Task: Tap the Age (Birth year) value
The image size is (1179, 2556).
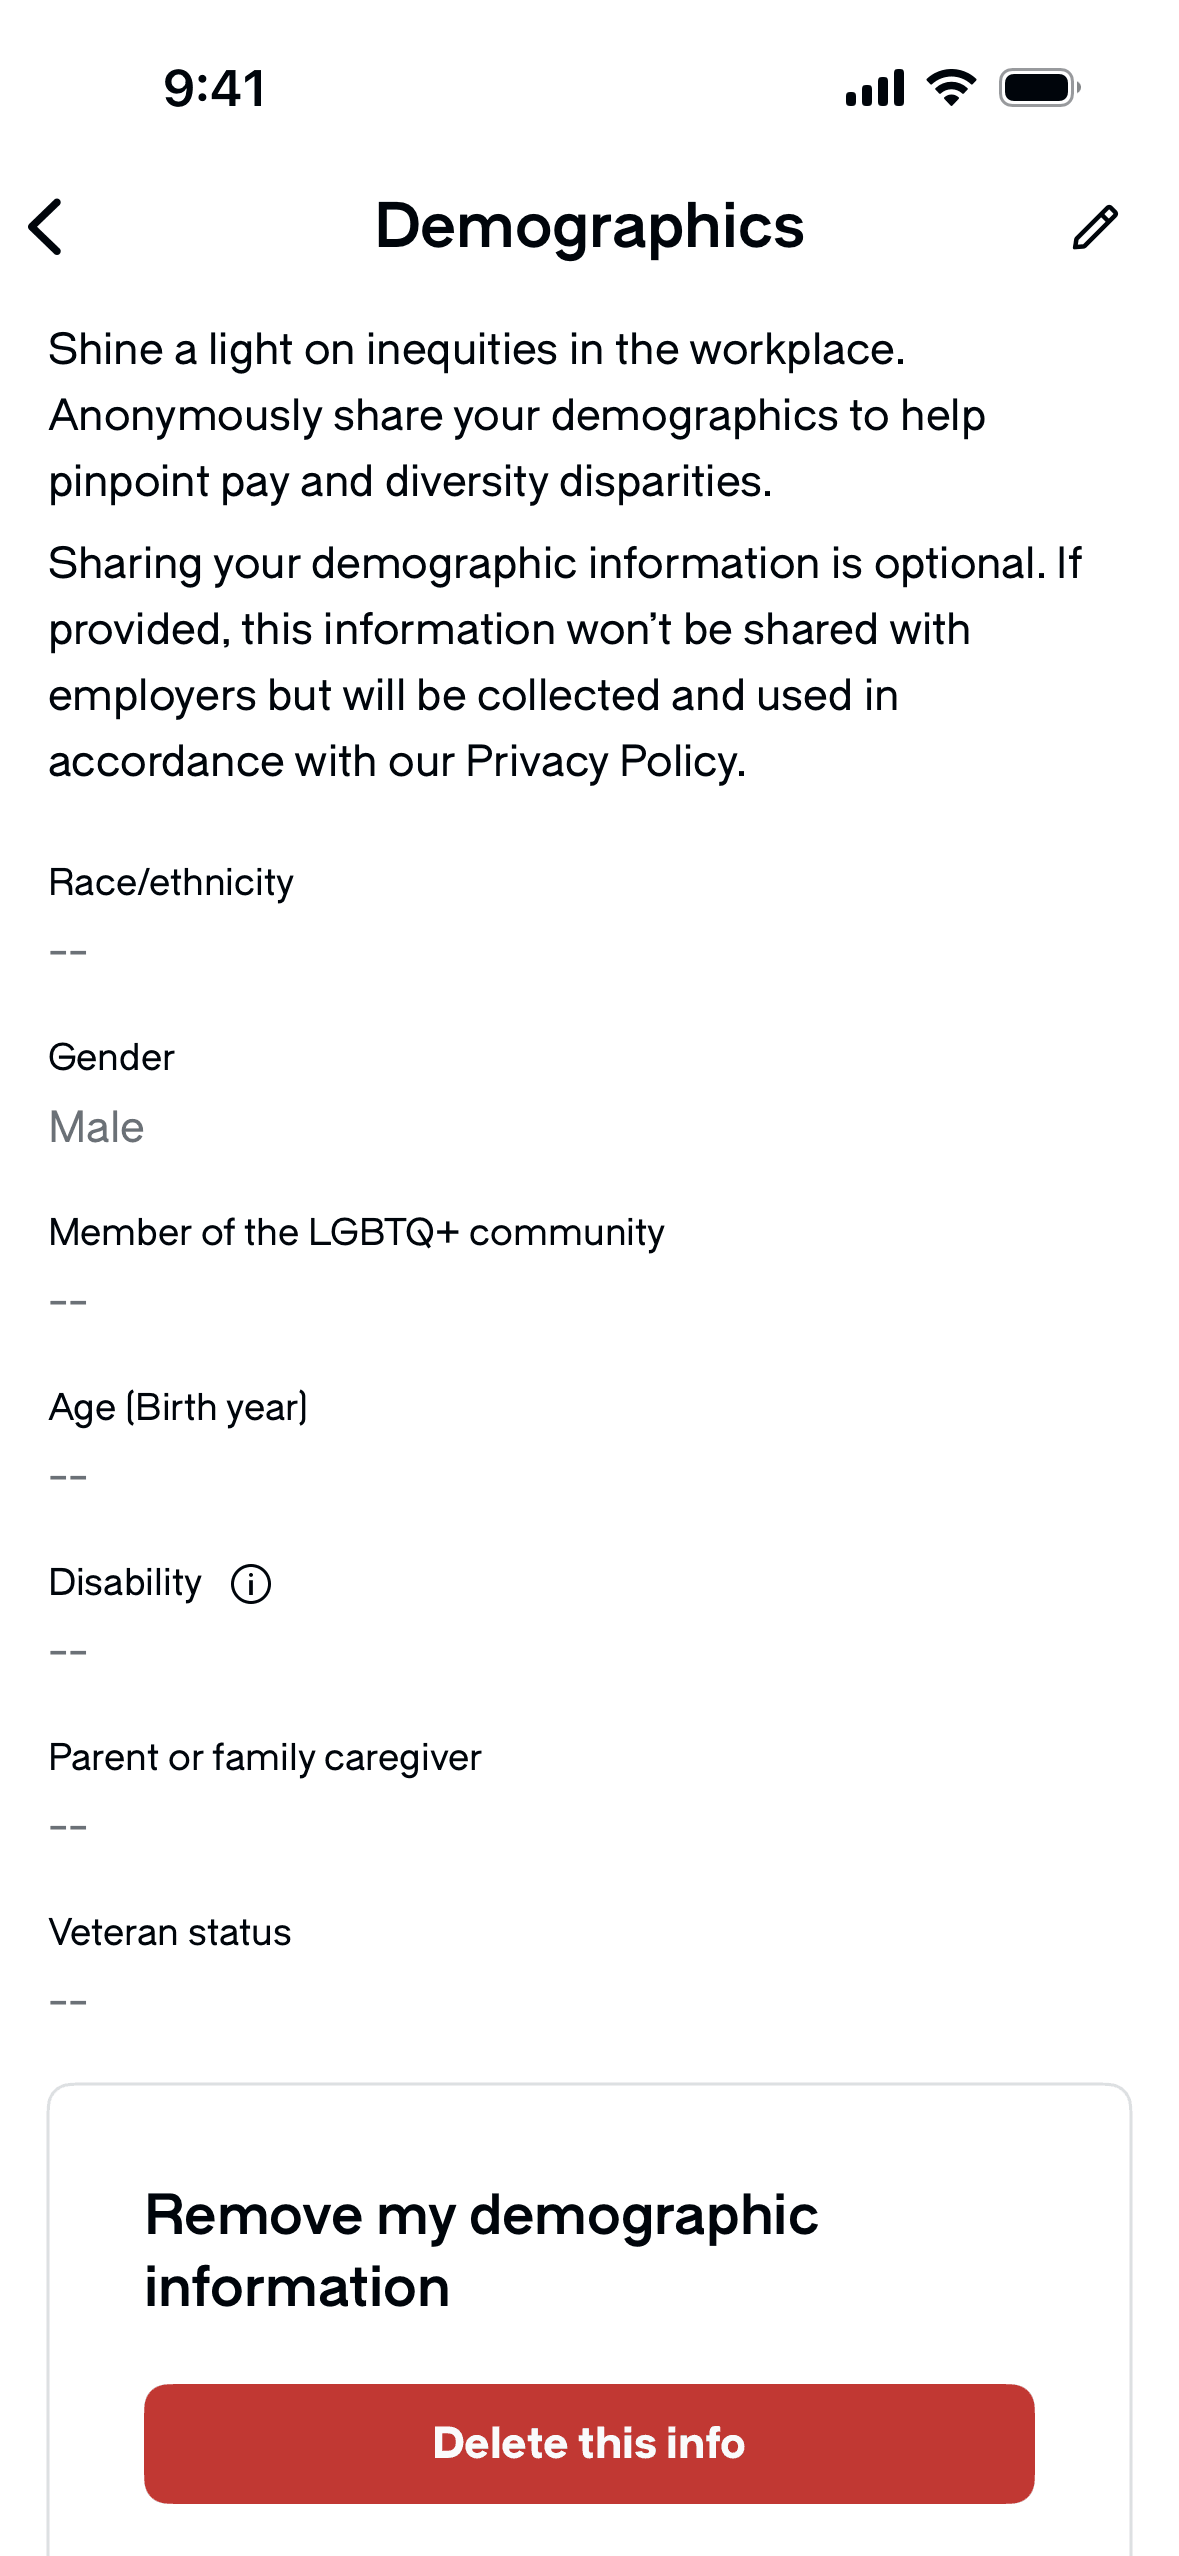Action: 68,1477
